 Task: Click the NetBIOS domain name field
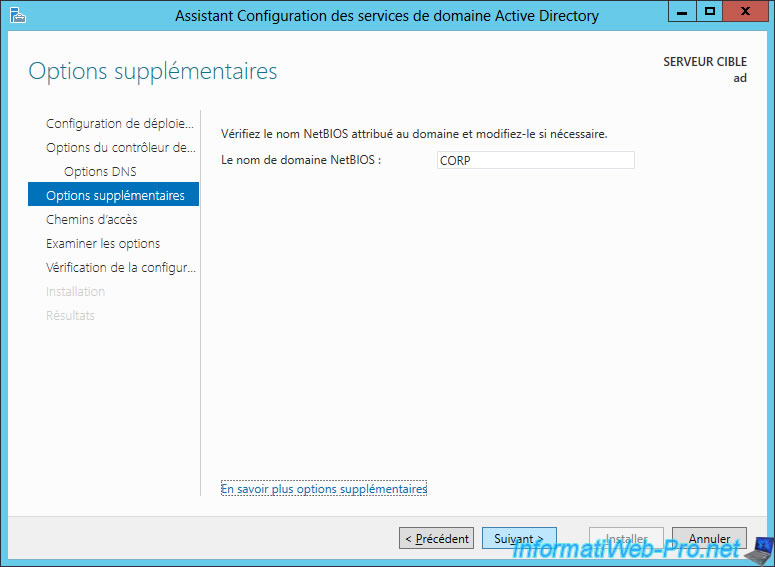(x=535, y=160)
